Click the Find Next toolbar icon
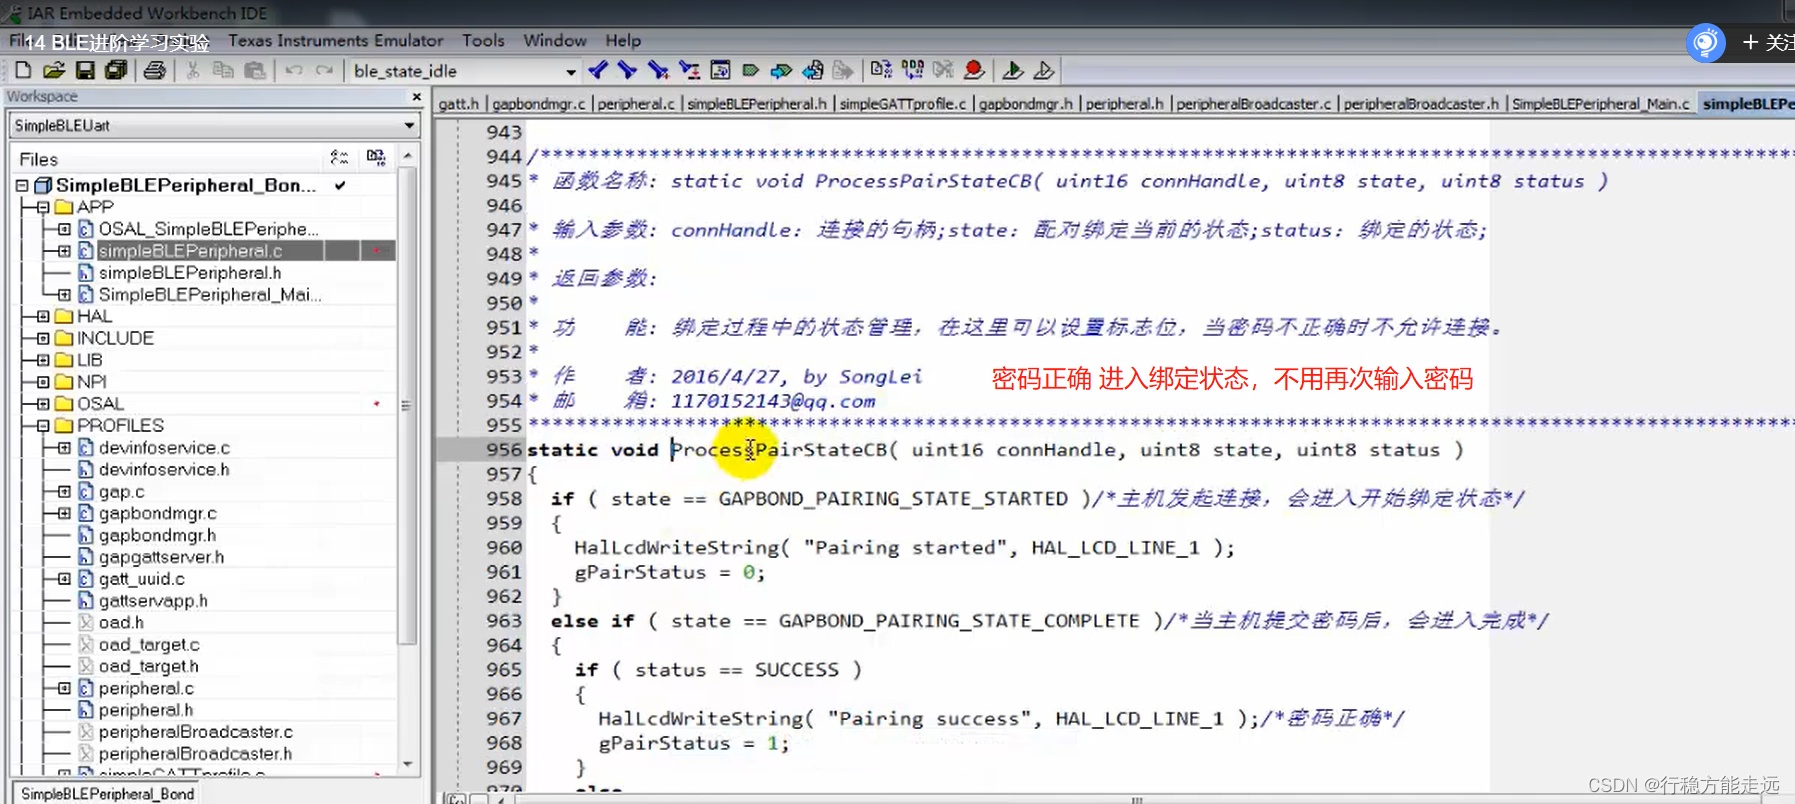 click(x=627, y=70)
